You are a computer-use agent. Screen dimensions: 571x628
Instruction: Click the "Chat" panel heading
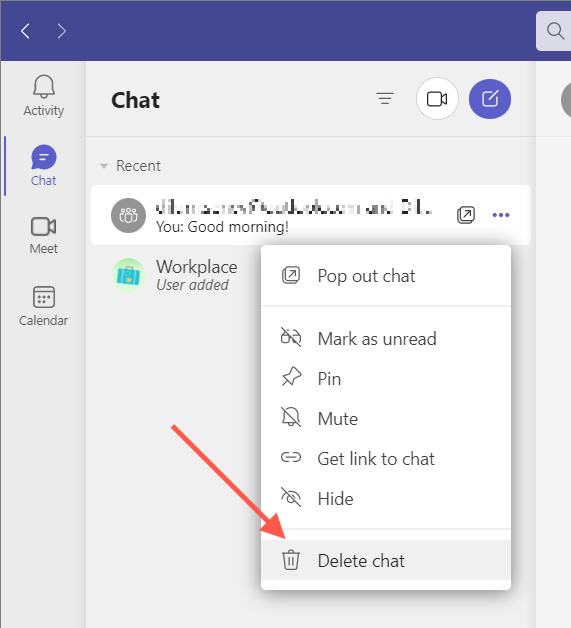[135, 100]
